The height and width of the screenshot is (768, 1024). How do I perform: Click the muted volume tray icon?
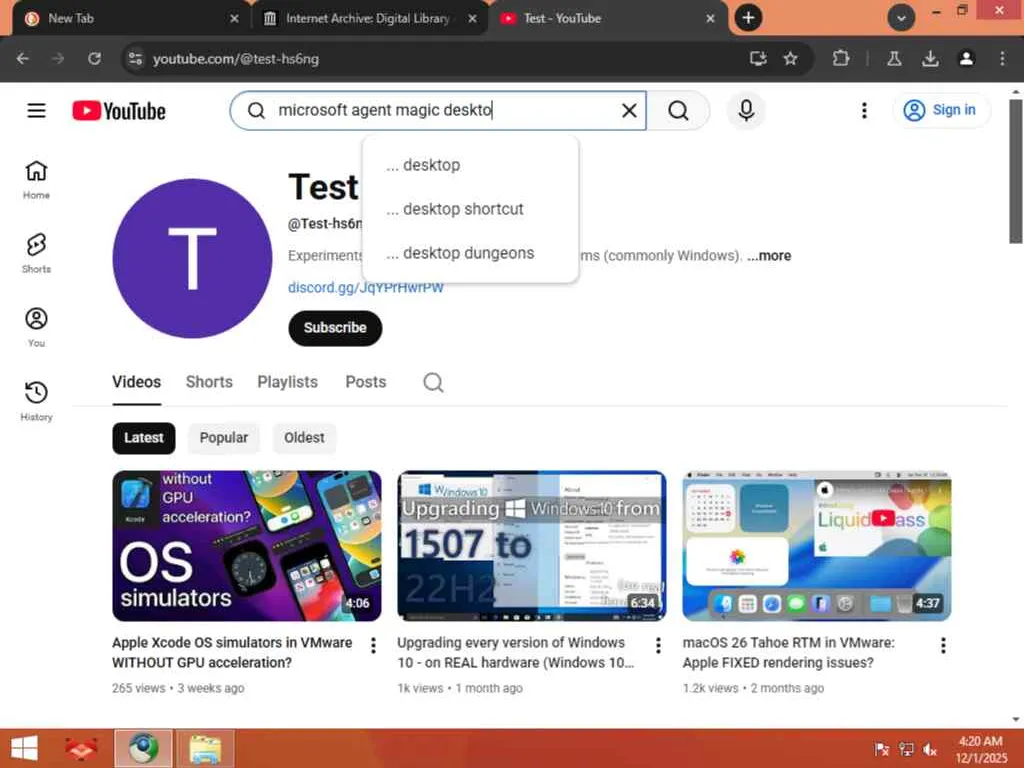(930, 749)
